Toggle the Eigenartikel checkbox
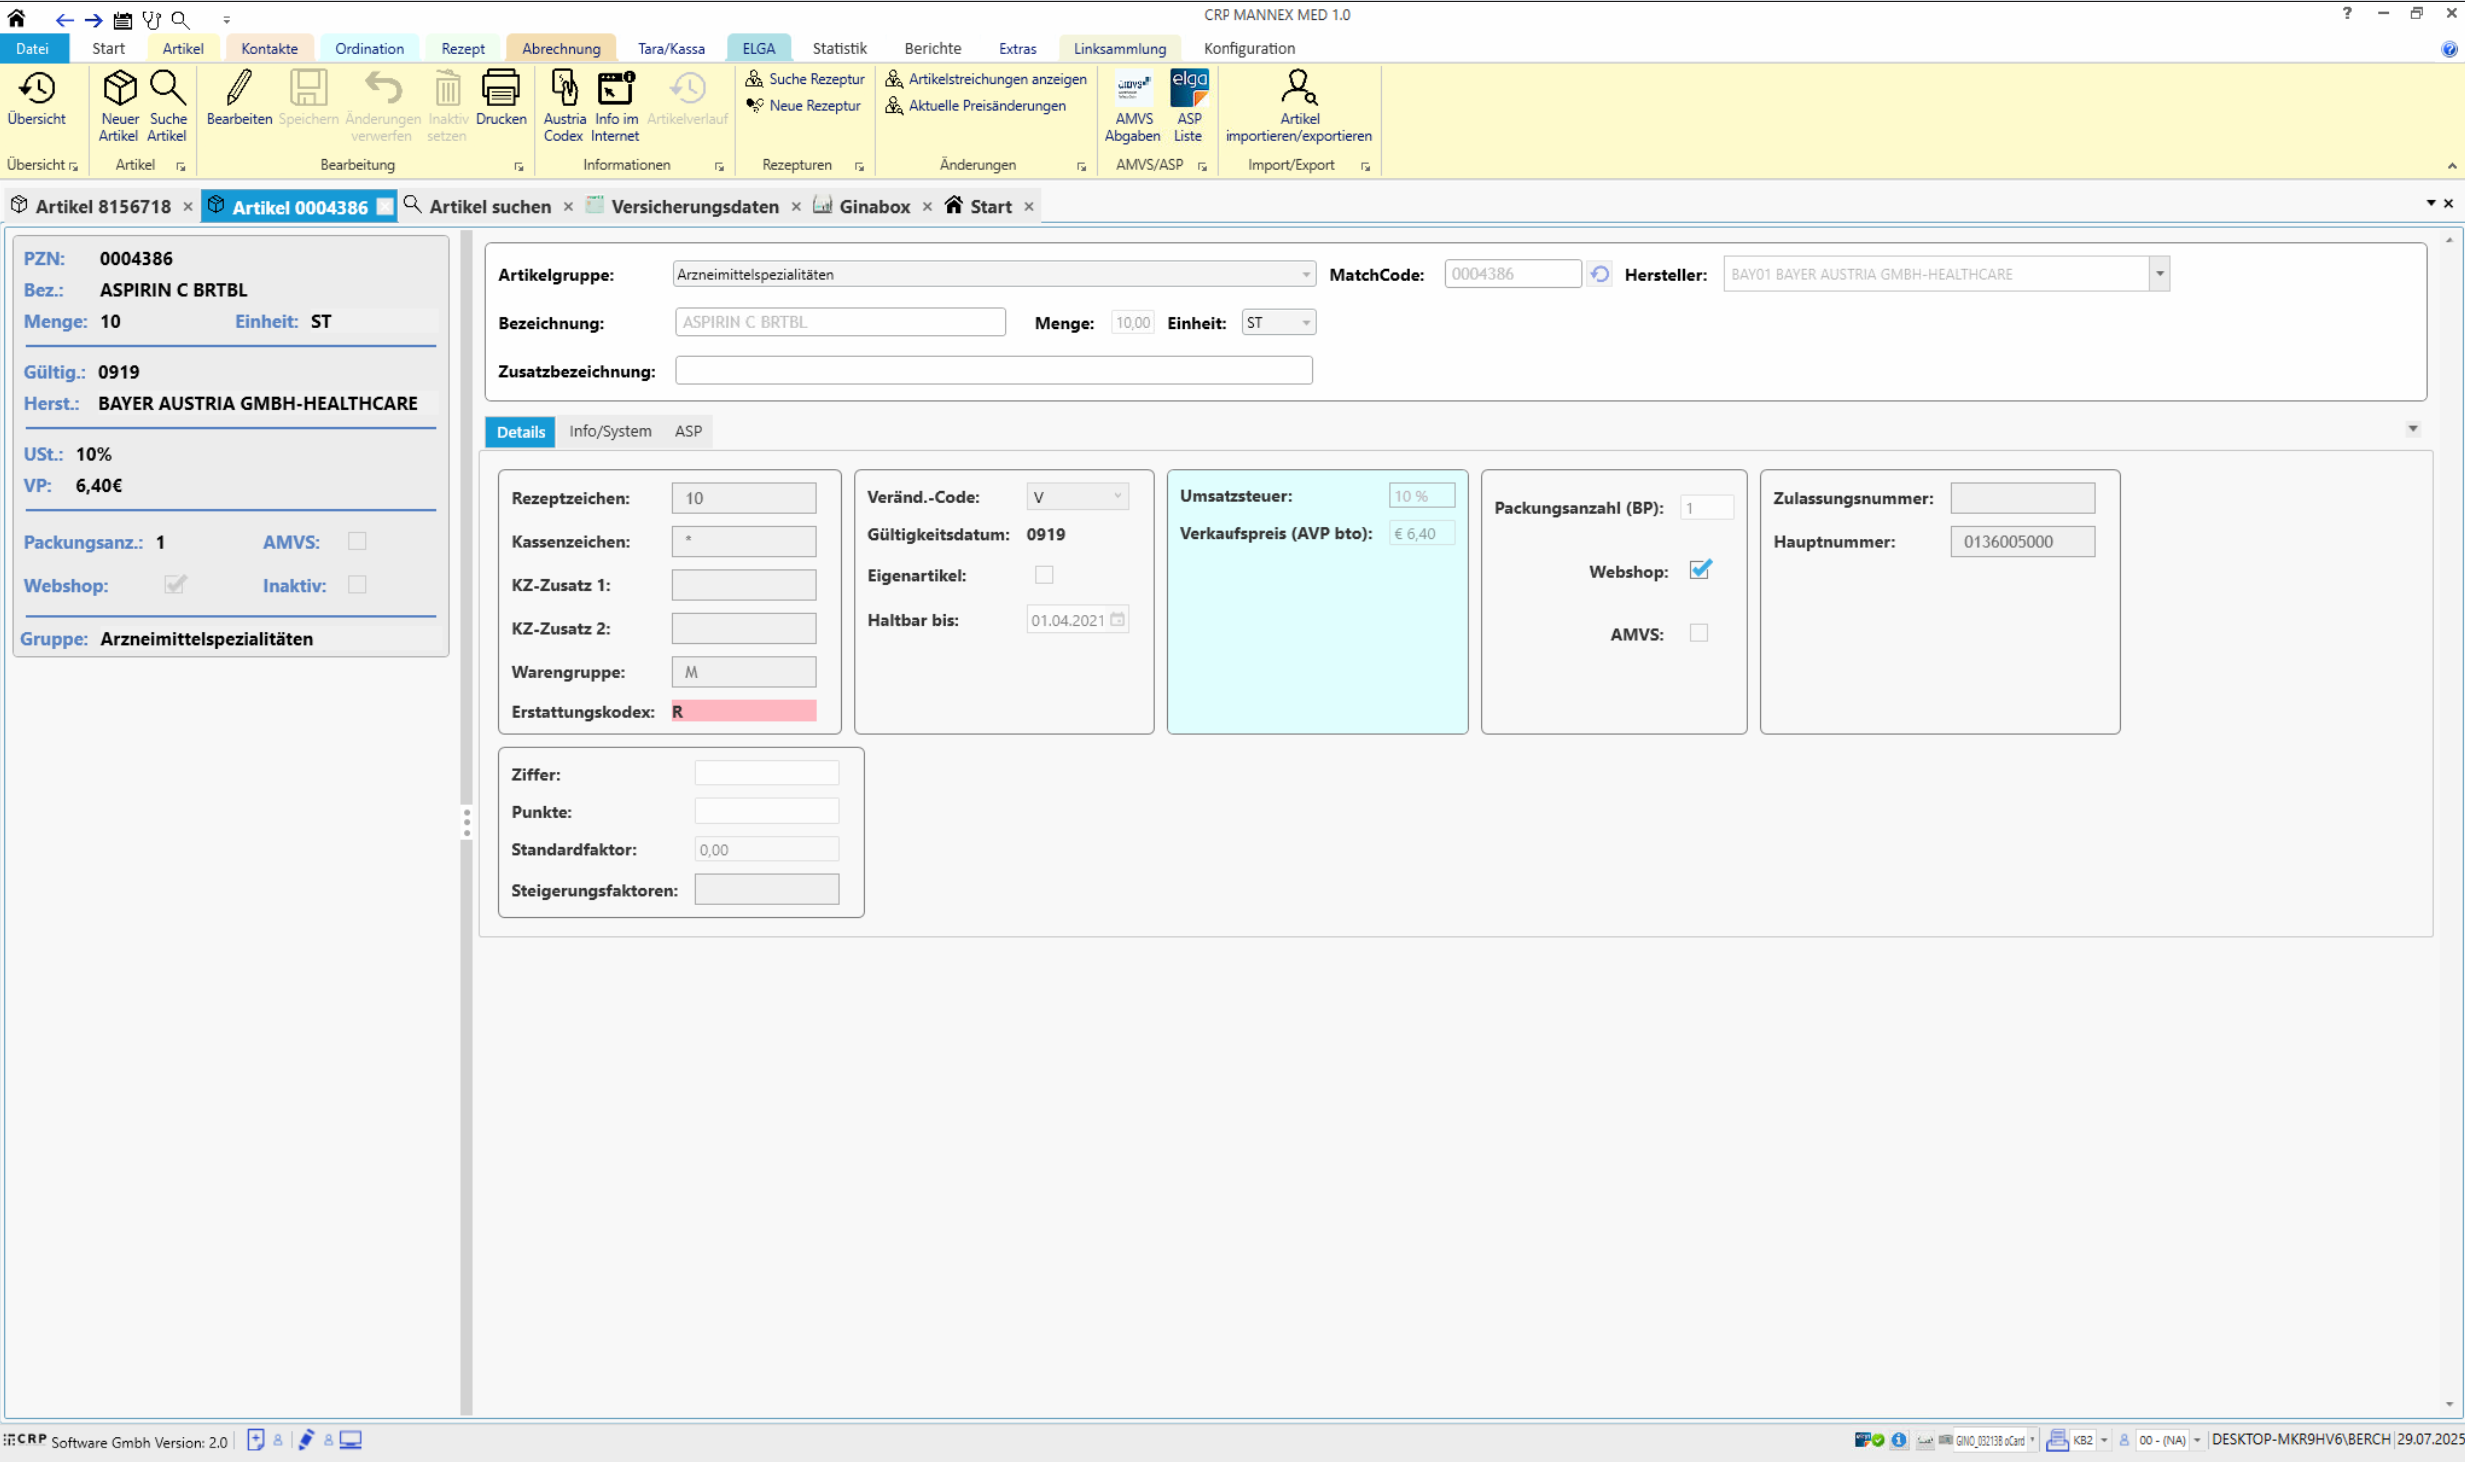This screenshot has width=2465, height=1462. (x=1044, y=575)
